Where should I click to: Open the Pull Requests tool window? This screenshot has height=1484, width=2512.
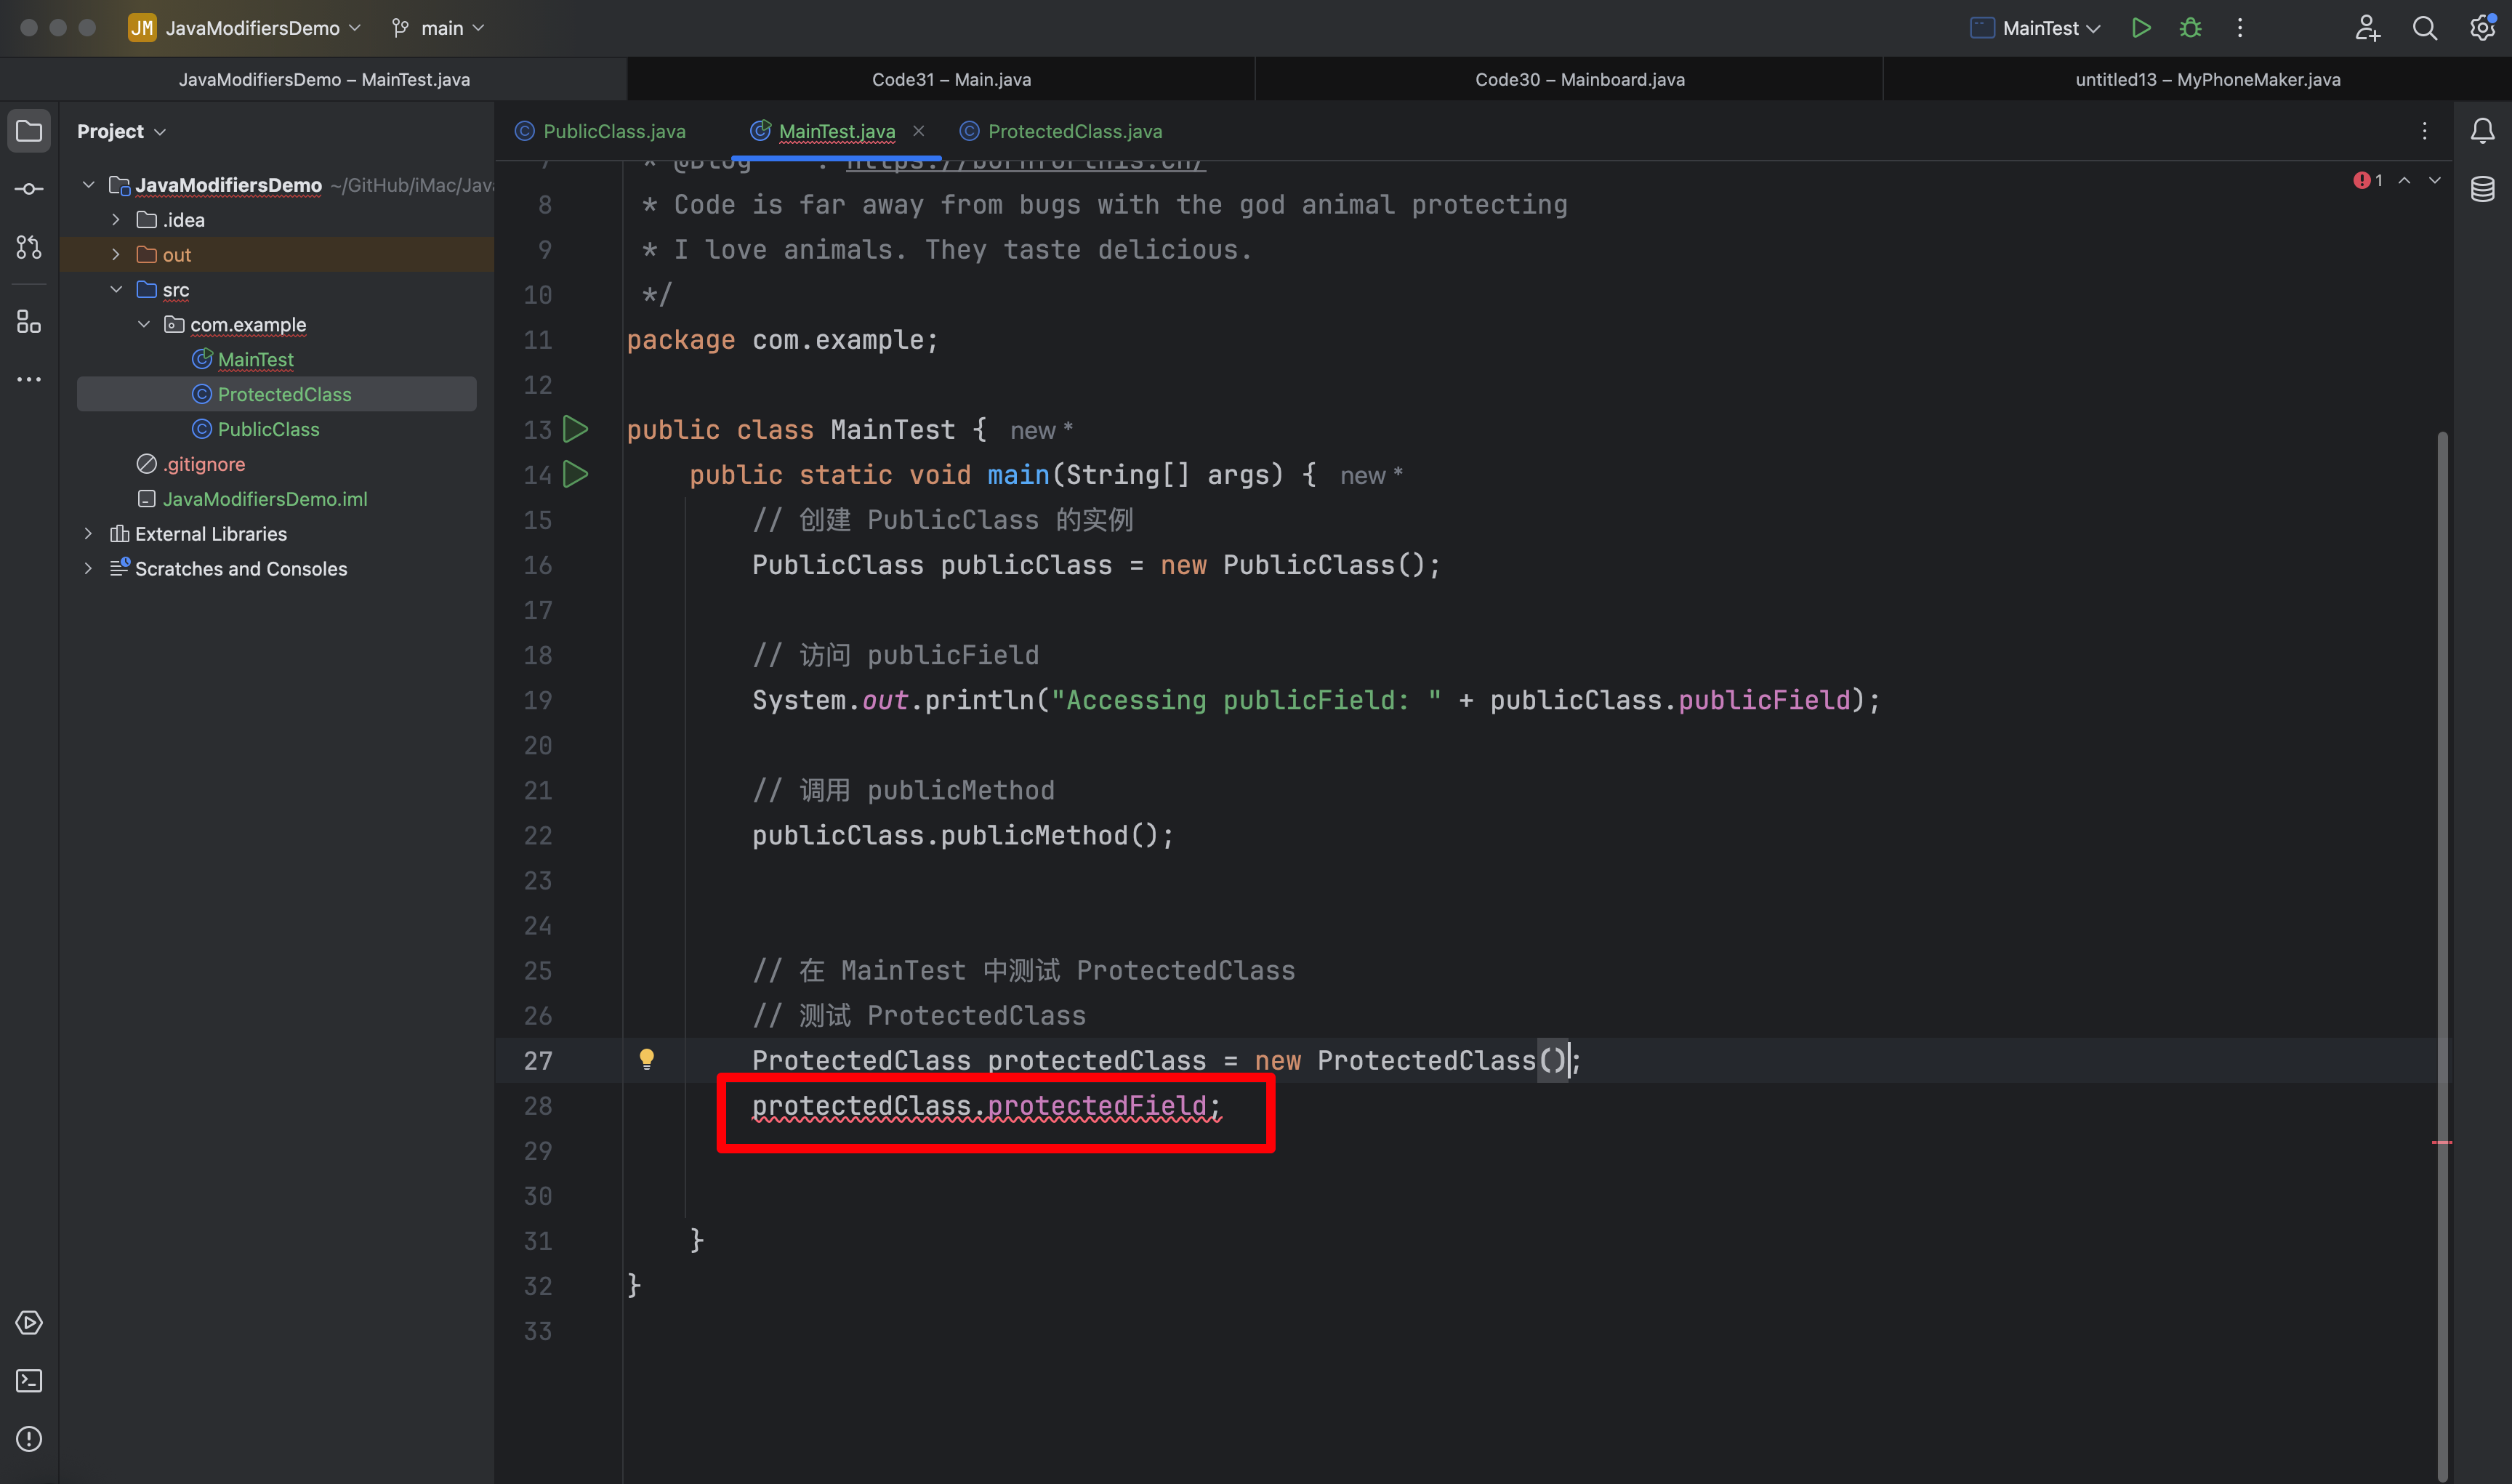pos(29,247)
